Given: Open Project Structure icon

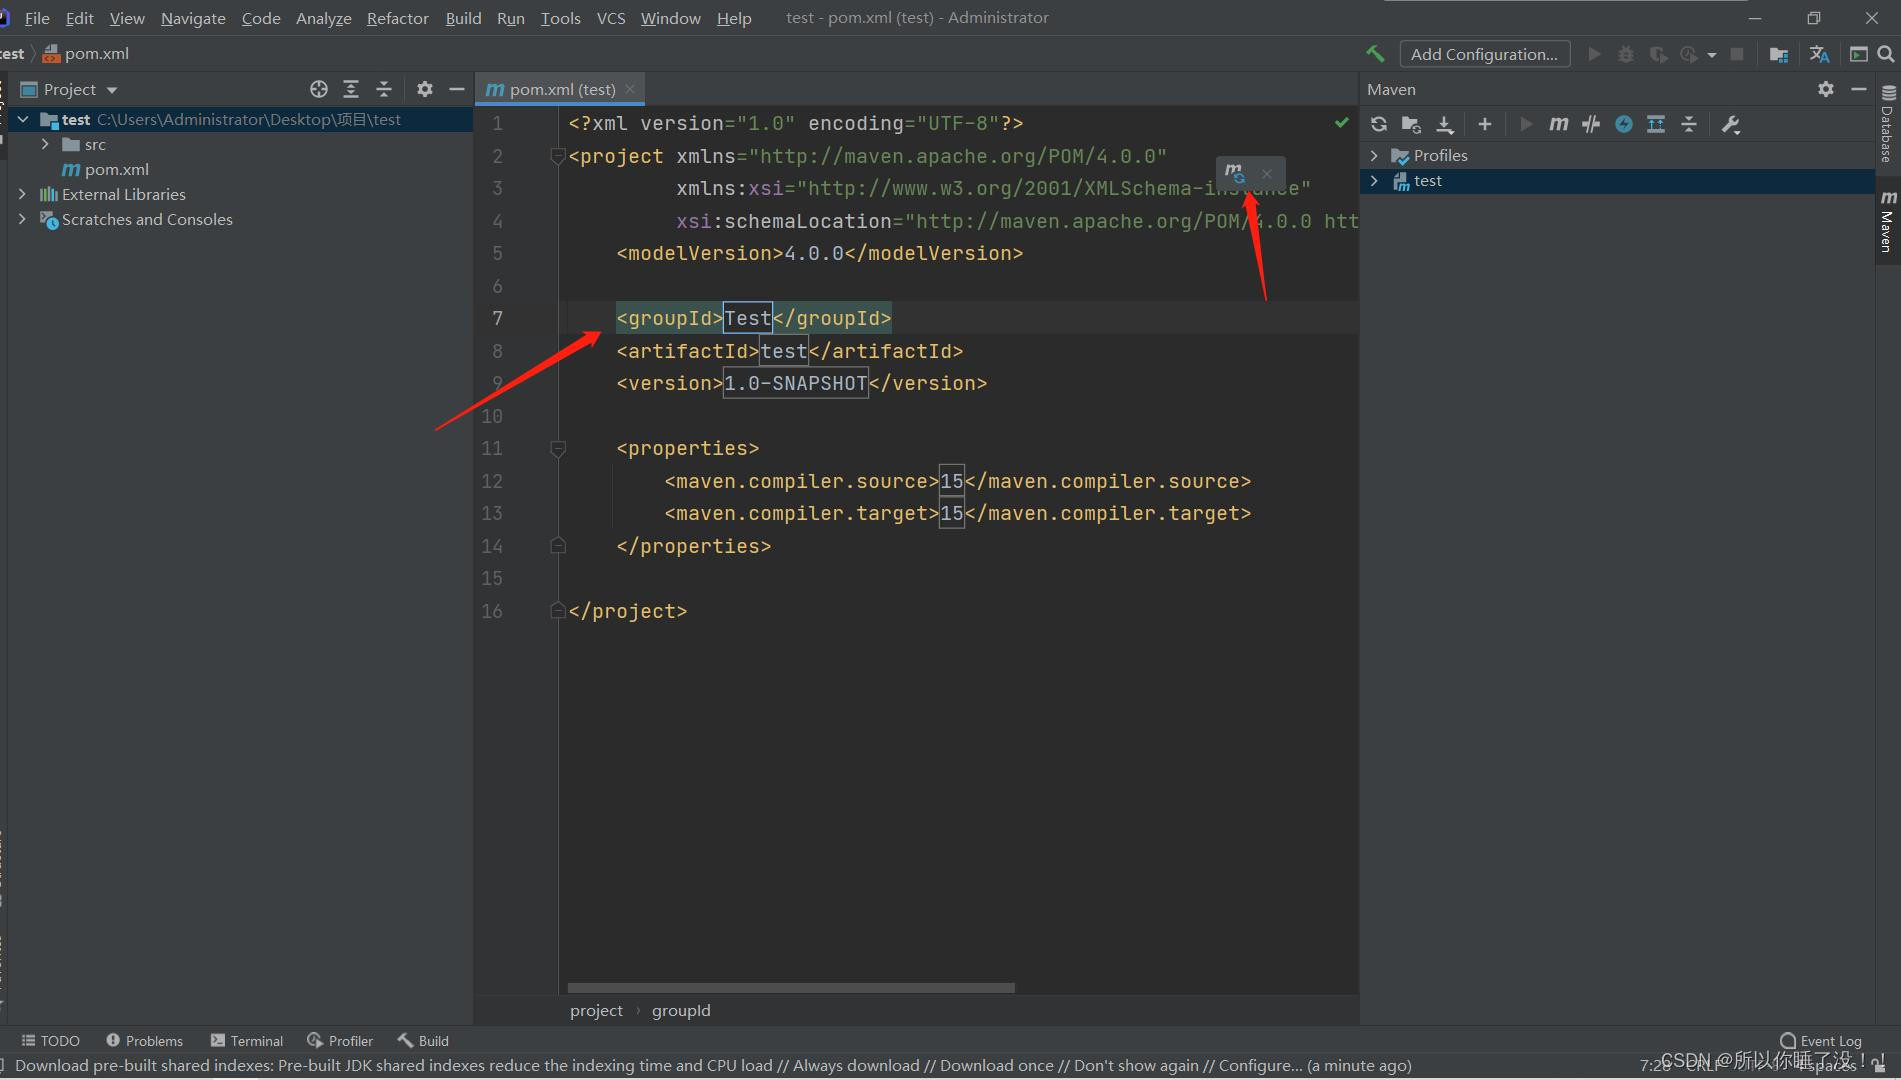Looking at the screenshot, I should (x=1779, y=54).
